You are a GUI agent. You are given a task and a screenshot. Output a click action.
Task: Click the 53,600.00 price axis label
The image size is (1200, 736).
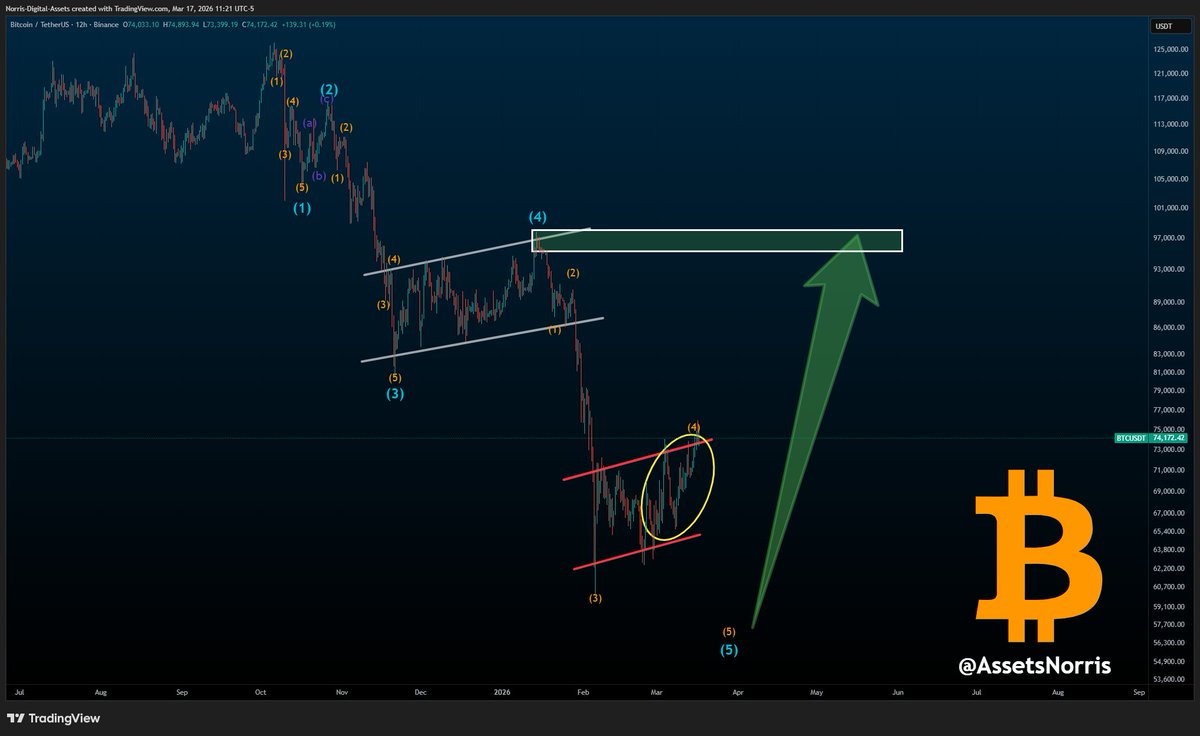pyautogui.click(x=1171, y=680)
